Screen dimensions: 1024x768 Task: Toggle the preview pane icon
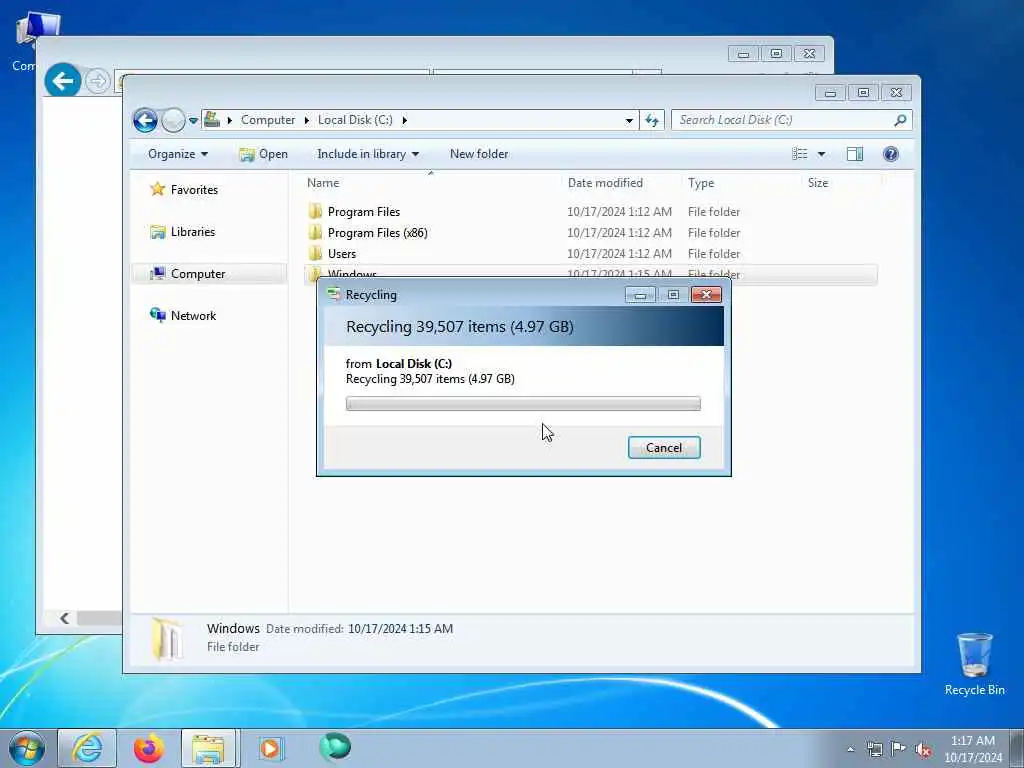[x=855, y=154]
